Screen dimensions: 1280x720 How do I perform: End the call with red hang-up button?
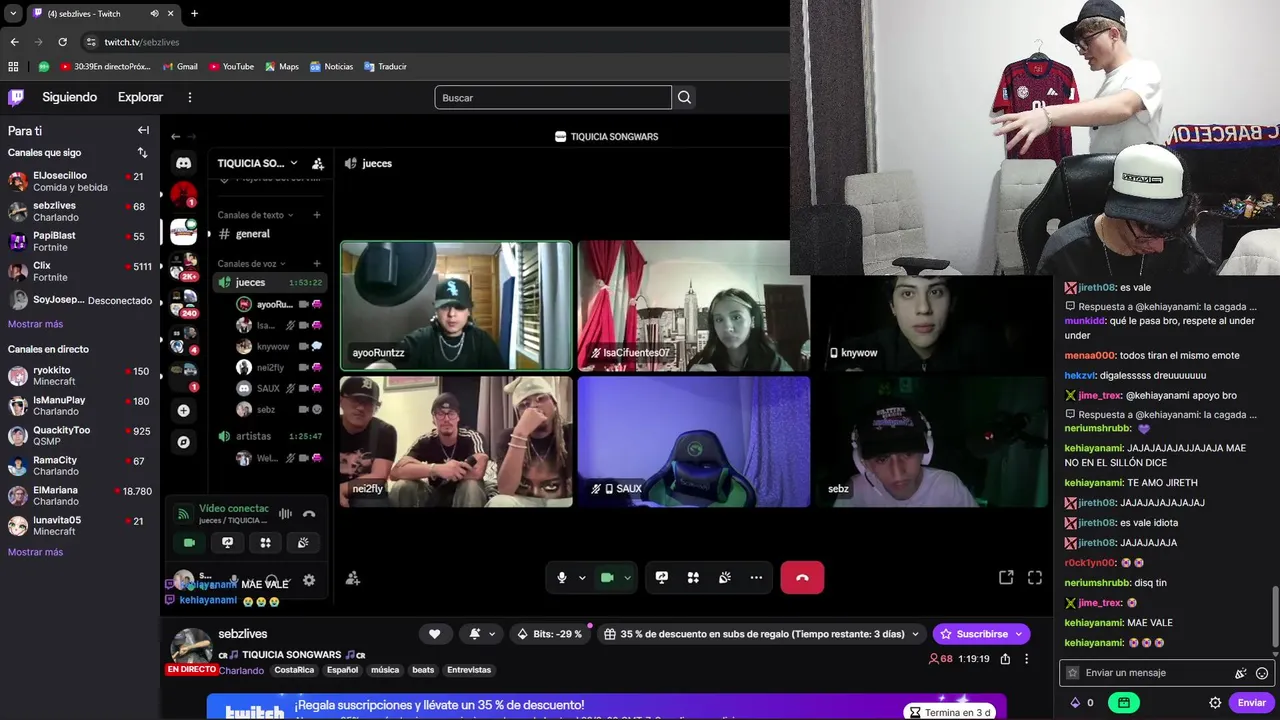(x=802, y=577)
